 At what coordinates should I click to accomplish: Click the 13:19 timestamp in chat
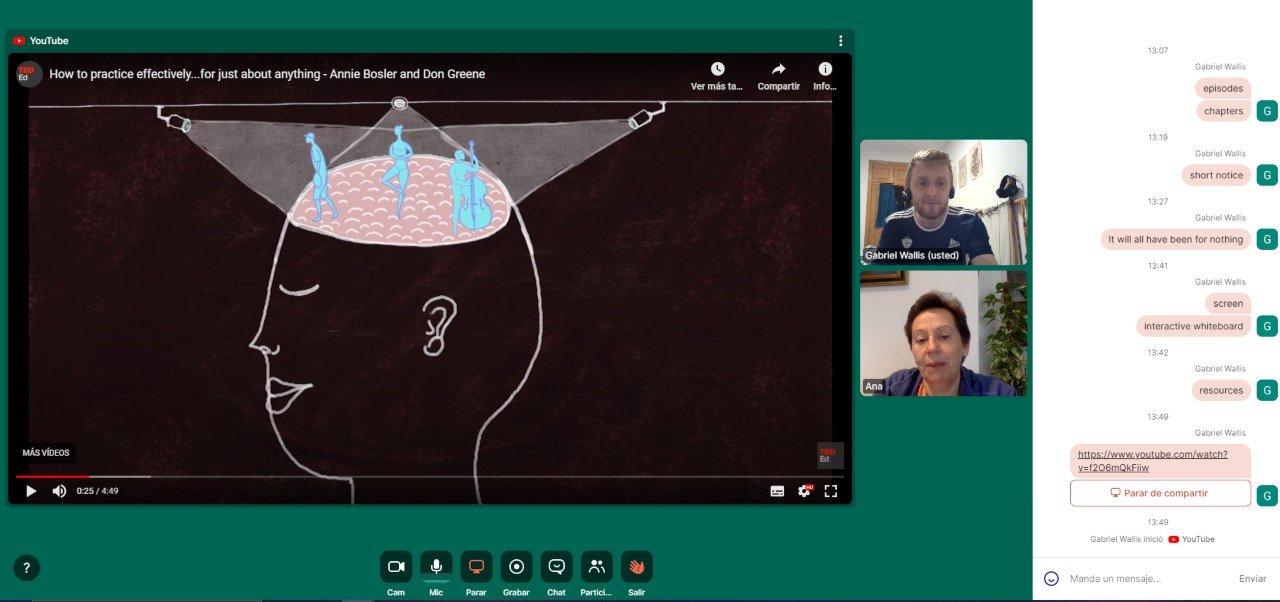[1158, 137]
